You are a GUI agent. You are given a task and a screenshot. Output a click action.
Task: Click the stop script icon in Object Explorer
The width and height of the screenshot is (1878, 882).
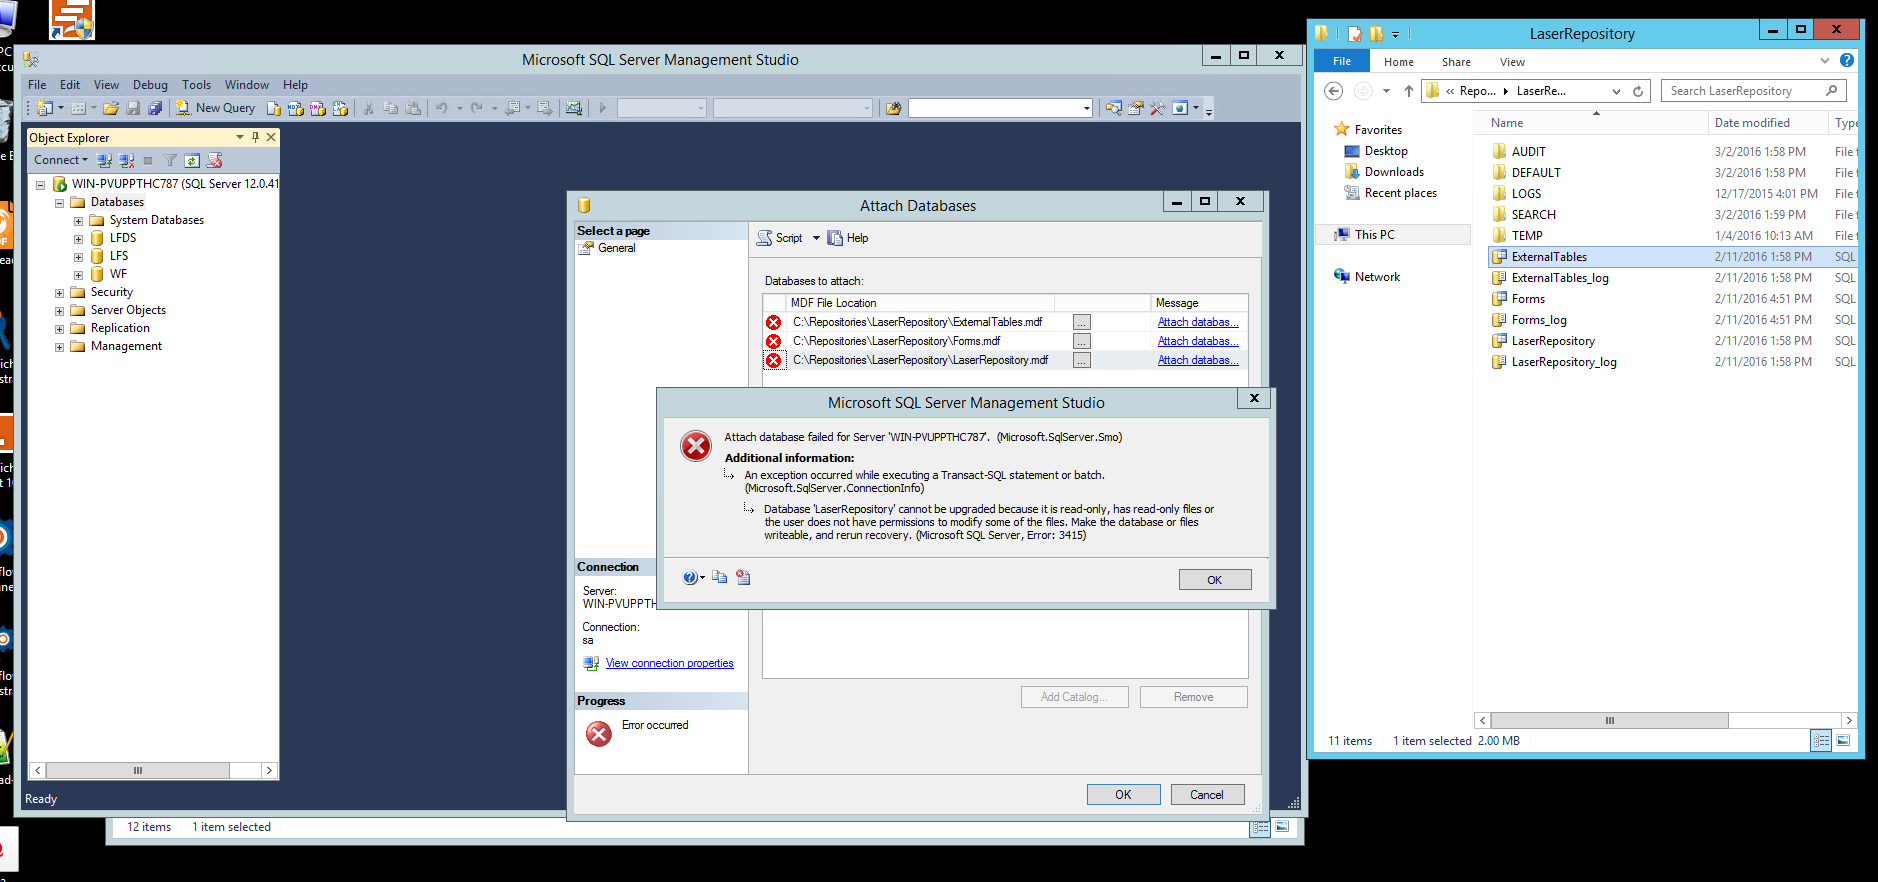pos(214,160)
